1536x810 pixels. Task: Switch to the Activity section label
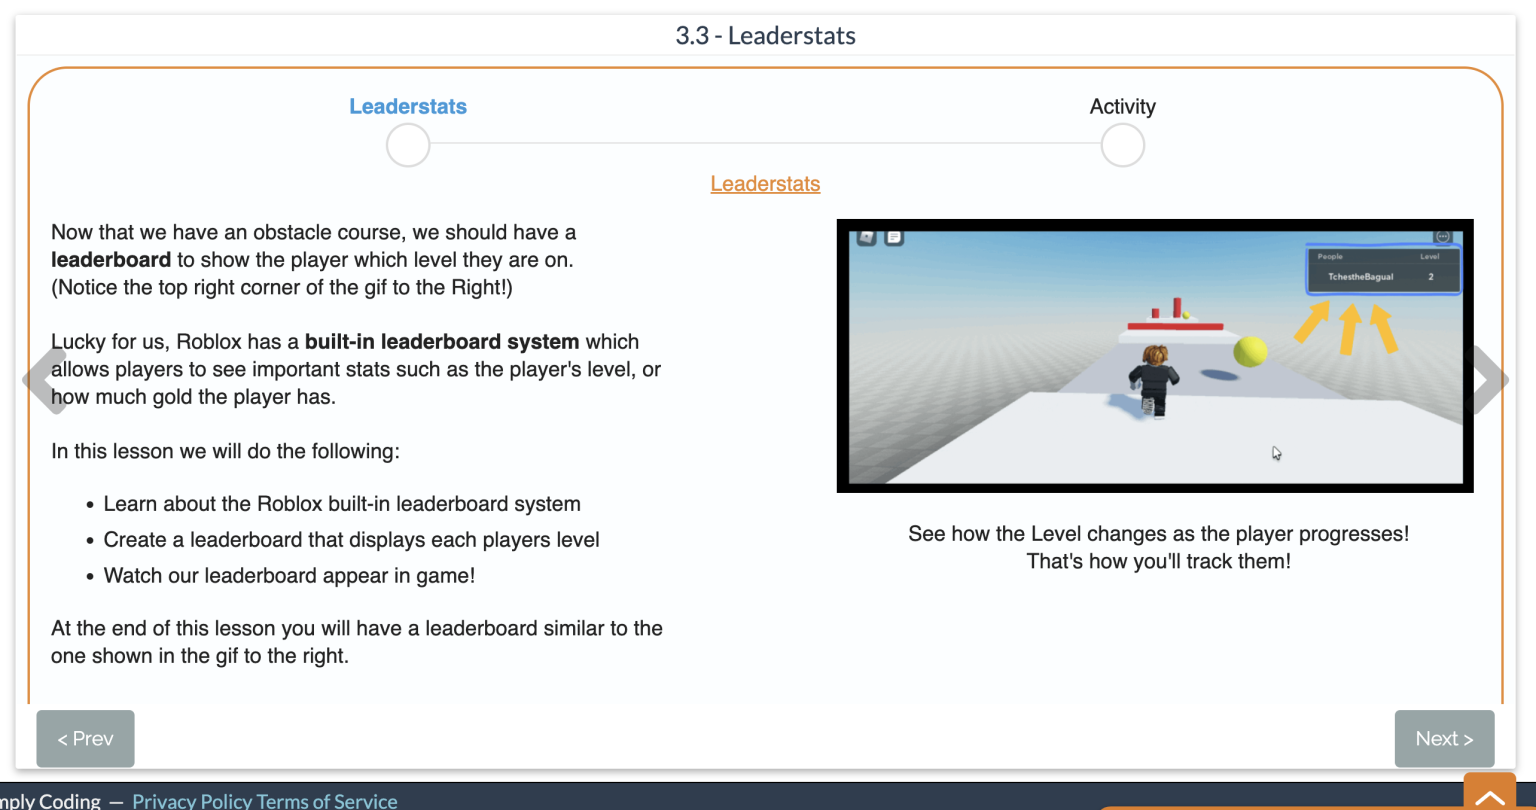[x=1122, y=106]
